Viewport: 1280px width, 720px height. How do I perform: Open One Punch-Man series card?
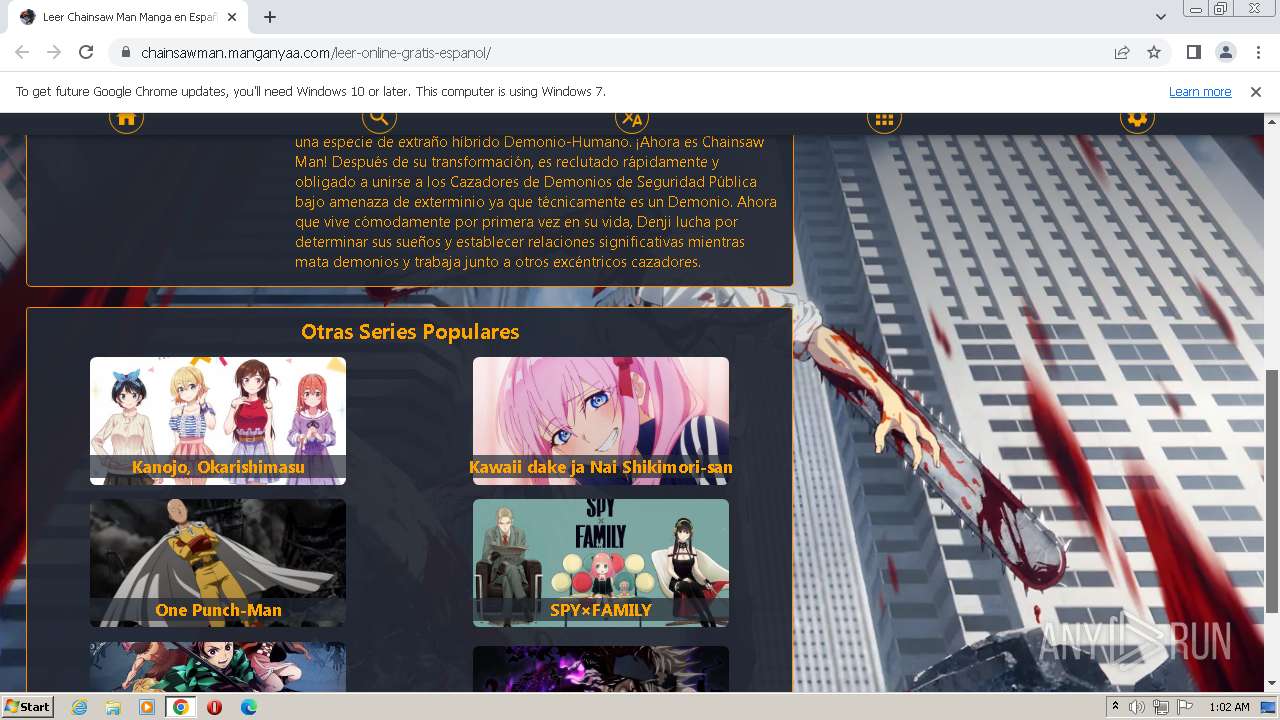tap(218, 563)
